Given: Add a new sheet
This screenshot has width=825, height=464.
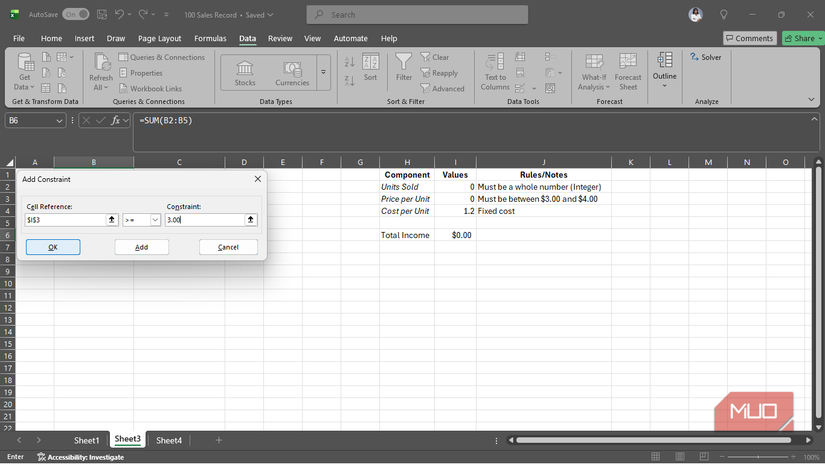Looking at the screenshot, I should pos(219,440).
